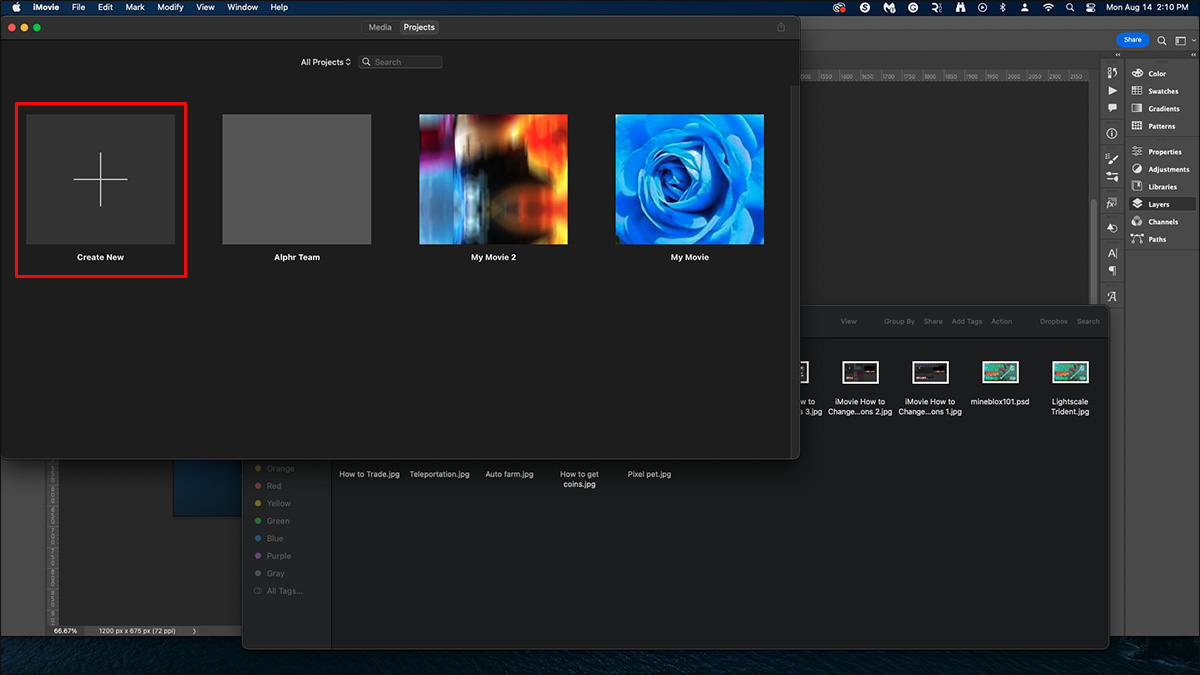Select the Layers panel
Viewport: 1200px width, 675px height.
click(x=1160, y=203)
